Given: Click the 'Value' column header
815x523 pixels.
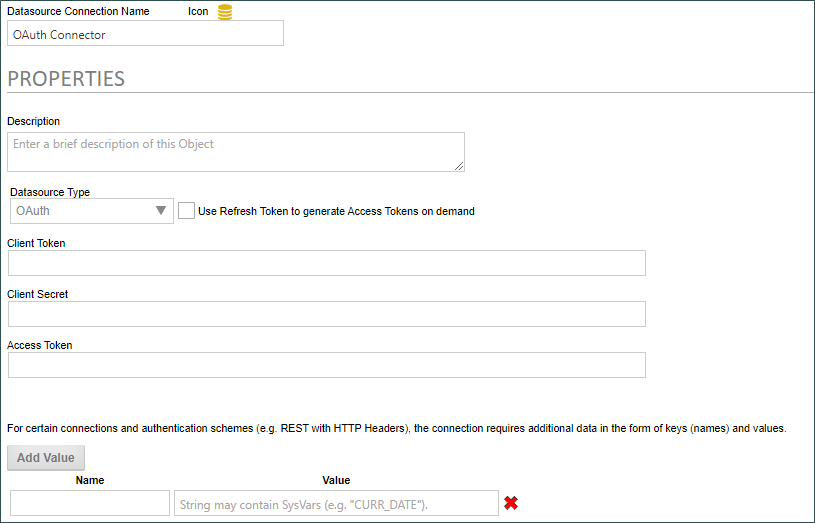Looking at the screenshot, I should click(x=336, y=480).
